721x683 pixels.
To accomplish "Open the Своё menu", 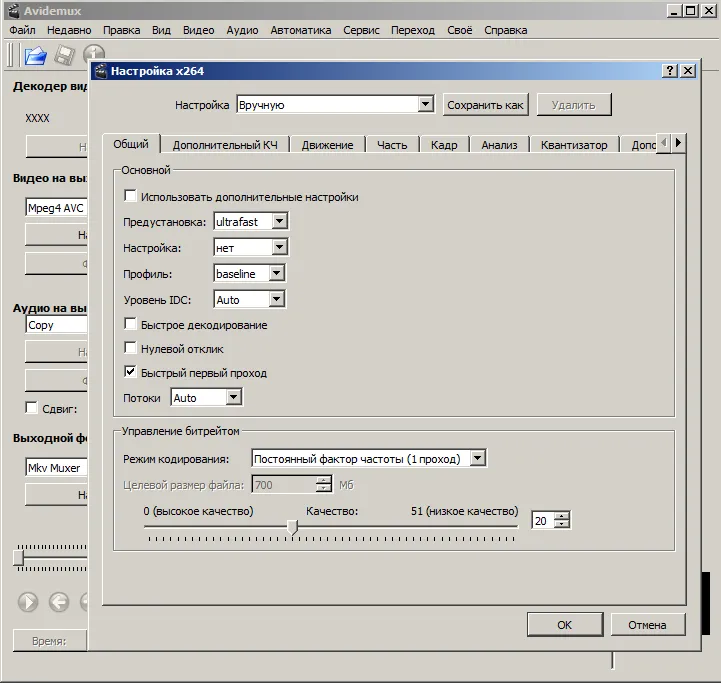I will point(460,30).
